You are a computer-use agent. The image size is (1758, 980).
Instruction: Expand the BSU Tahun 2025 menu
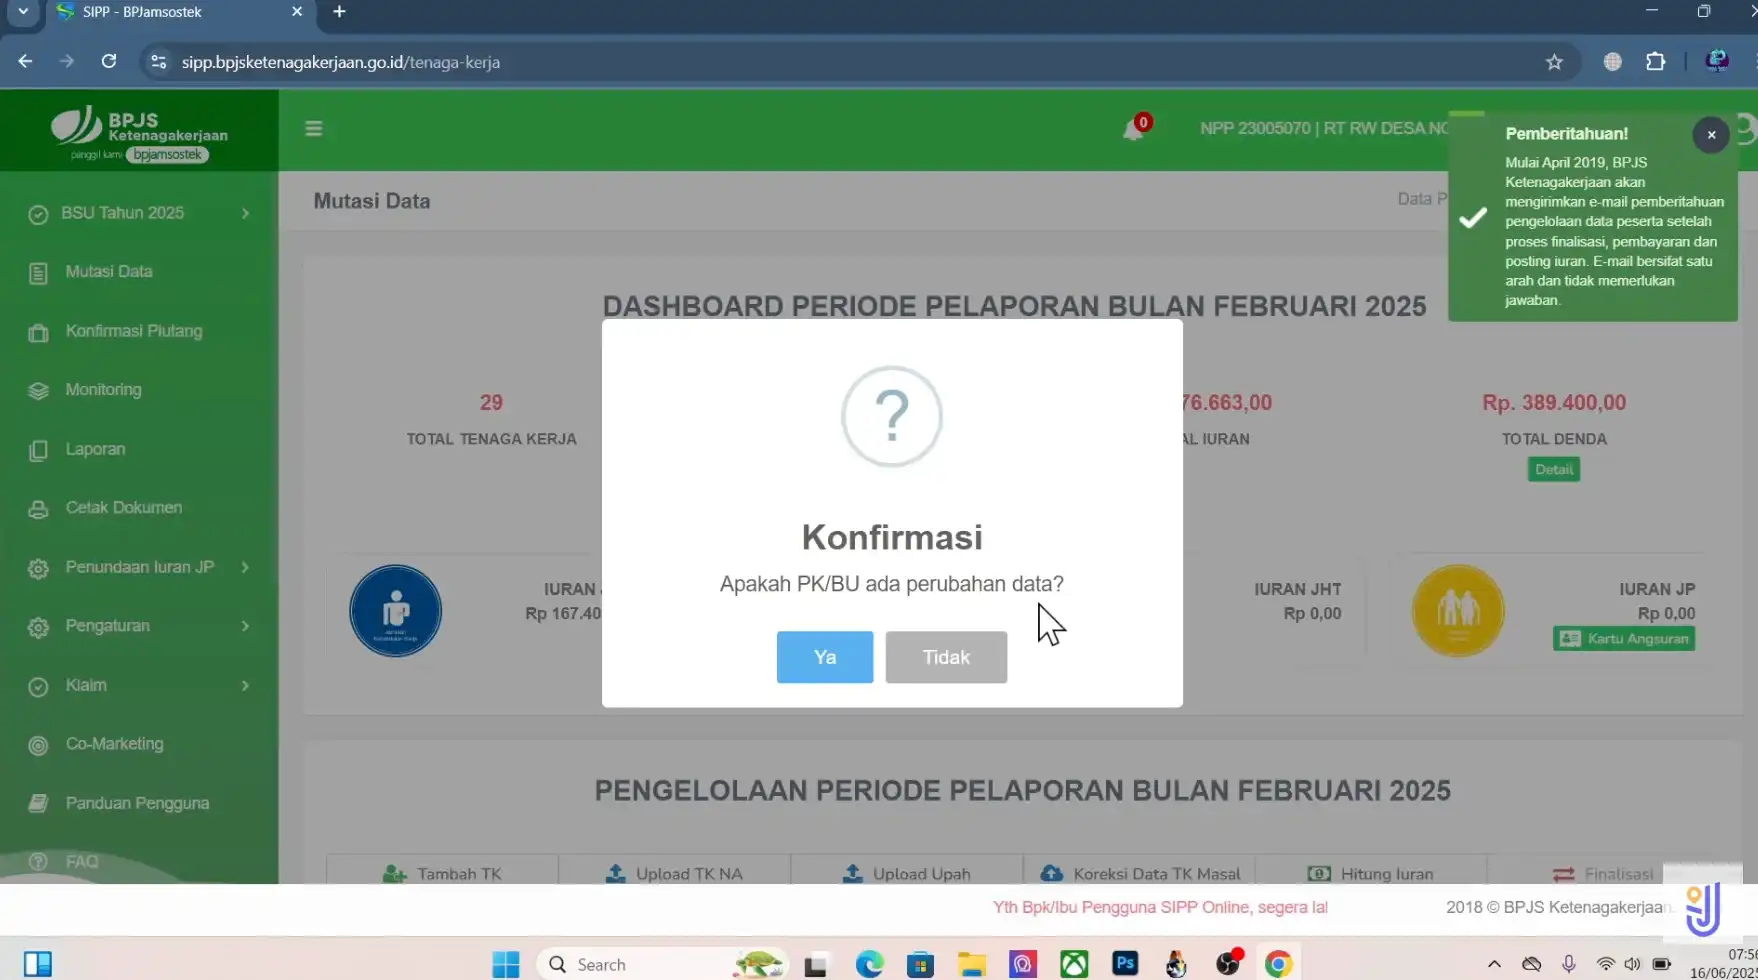pyautogui.click(x=122, y=212)
